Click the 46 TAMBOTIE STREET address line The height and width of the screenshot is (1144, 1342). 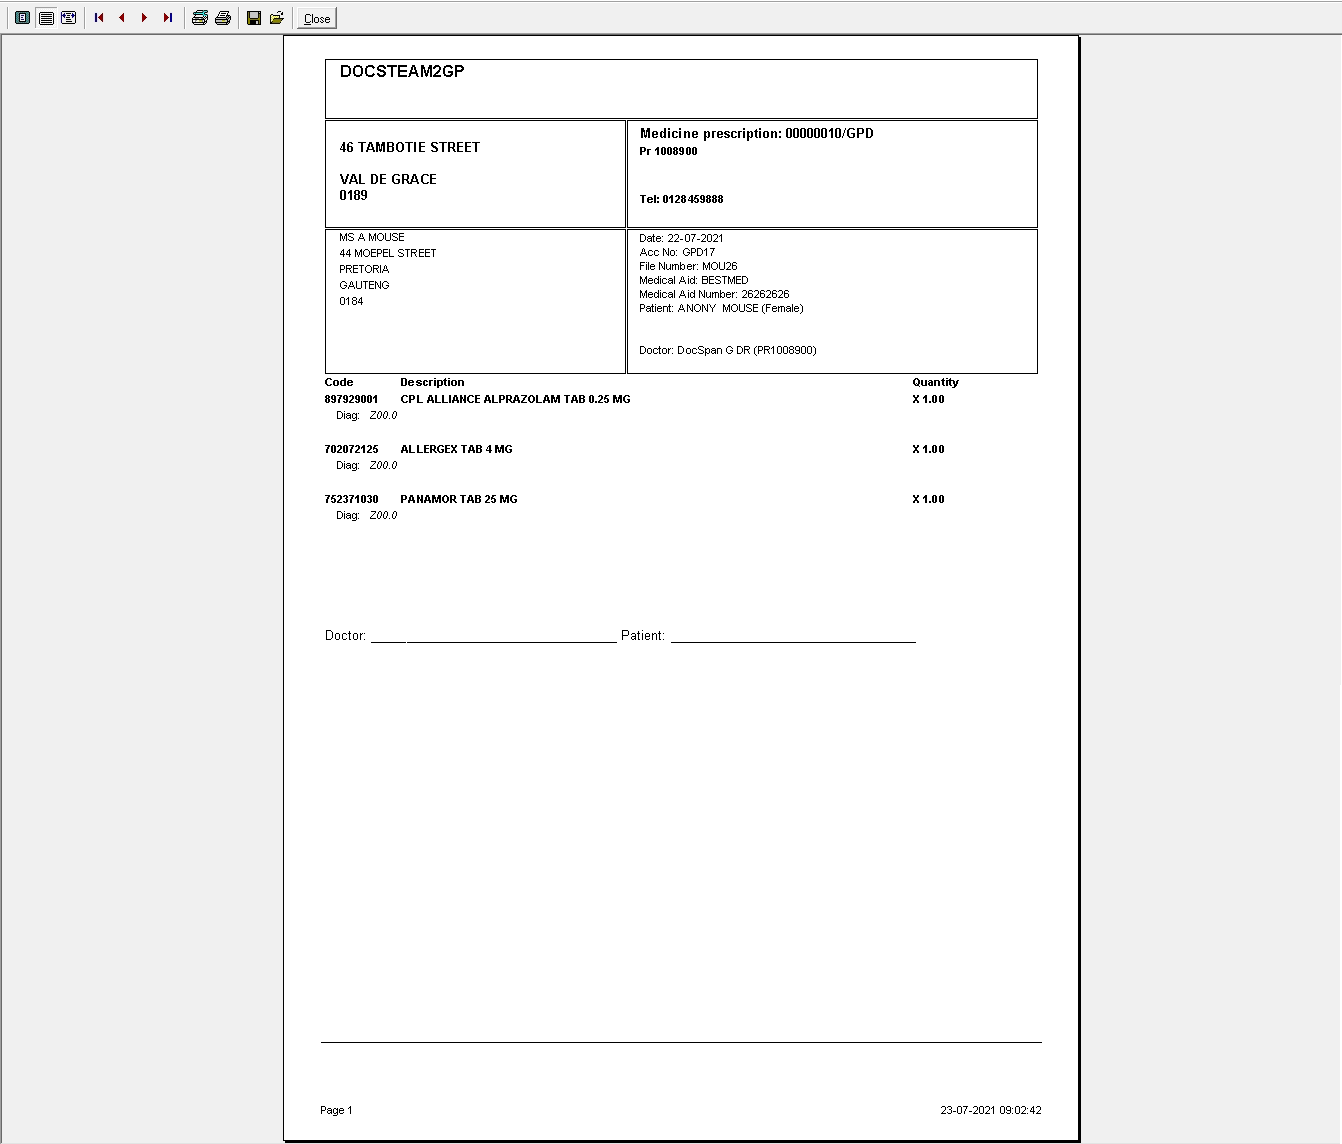(x=410, y=147)
